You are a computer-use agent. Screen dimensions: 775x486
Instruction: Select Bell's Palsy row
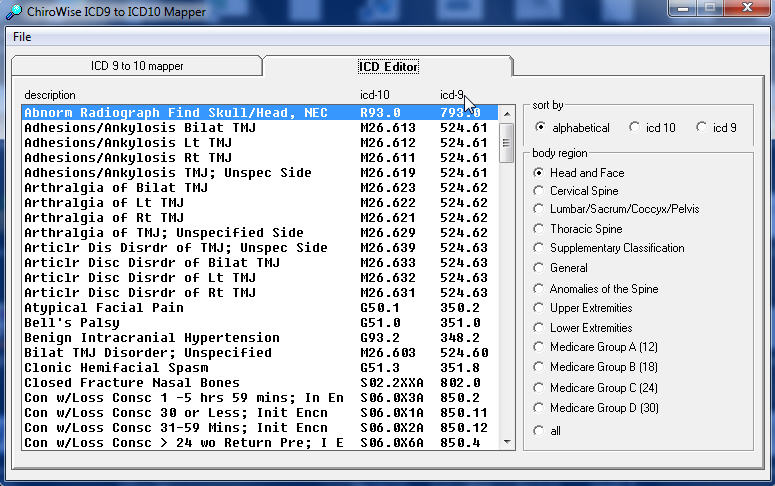pyautogui.click(x=260, y=323)
